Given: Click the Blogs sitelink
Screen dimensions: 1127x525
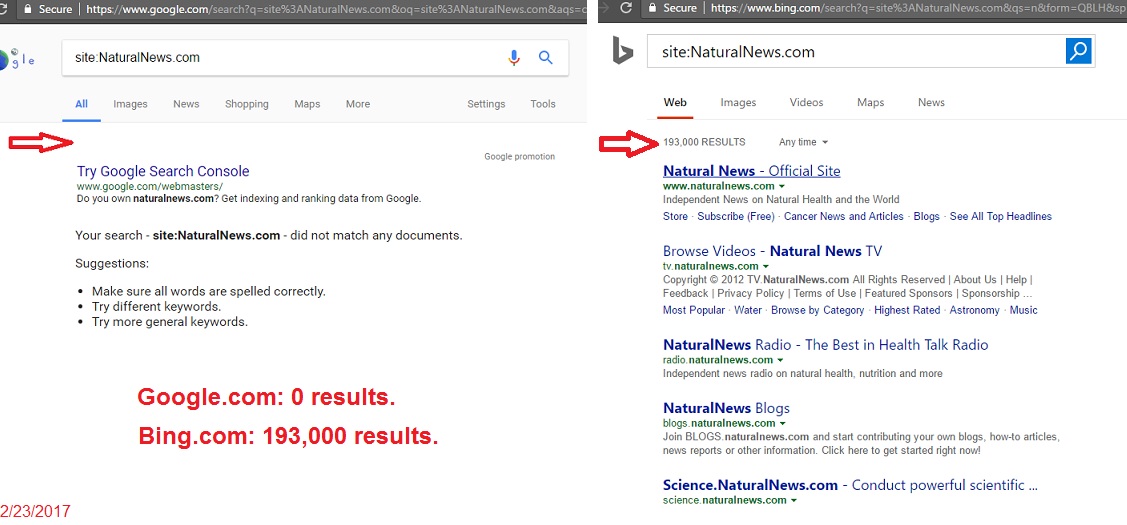Looking at the screenshot, I should [926, 216].
